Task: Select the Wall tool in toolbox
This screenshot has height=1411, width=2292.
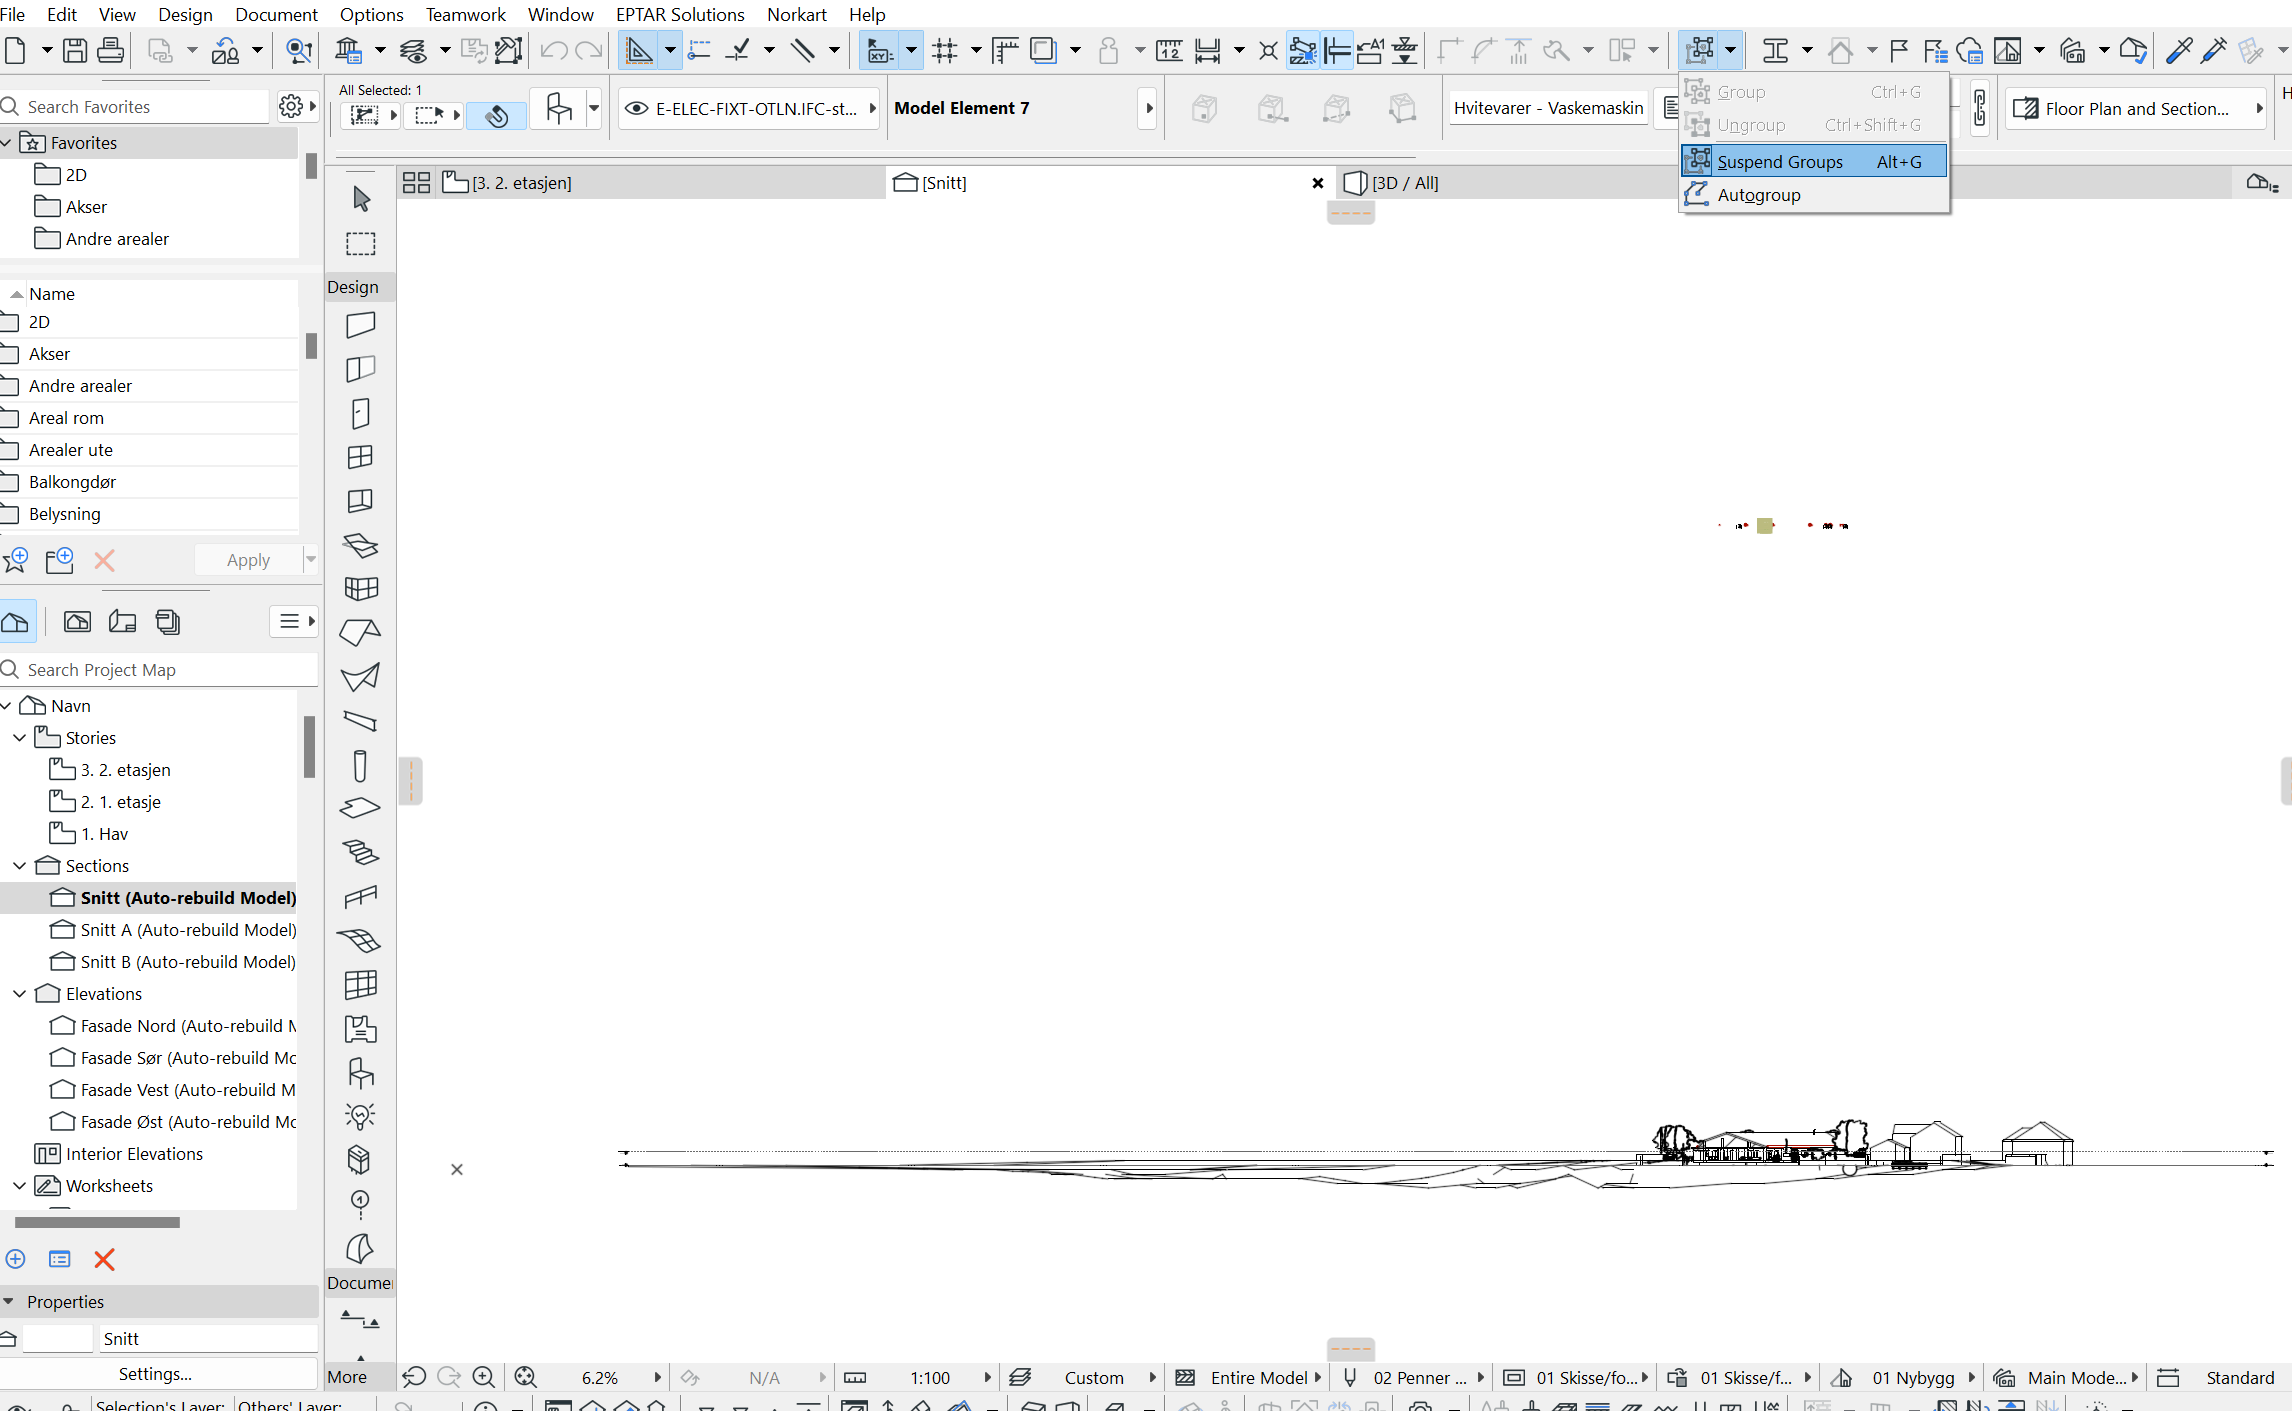Action: (x=360, y=325)
